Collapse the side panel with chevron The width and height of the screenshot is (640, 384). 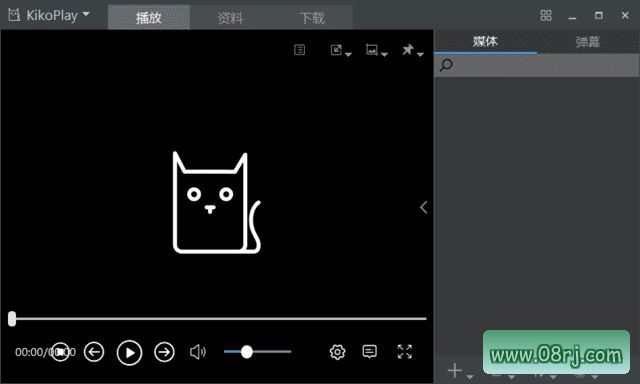point(424,207)
